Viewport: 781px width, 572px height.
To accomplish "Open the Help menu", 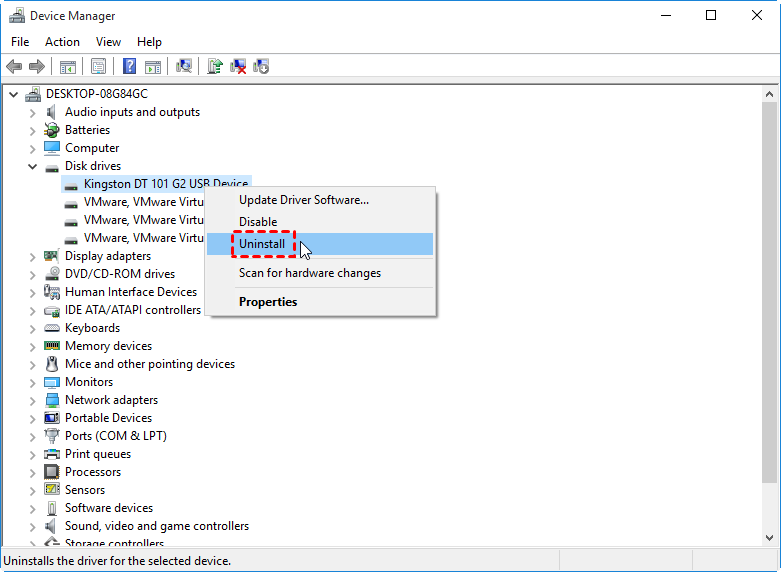I will pyautogui.click(x=149, y=42).
